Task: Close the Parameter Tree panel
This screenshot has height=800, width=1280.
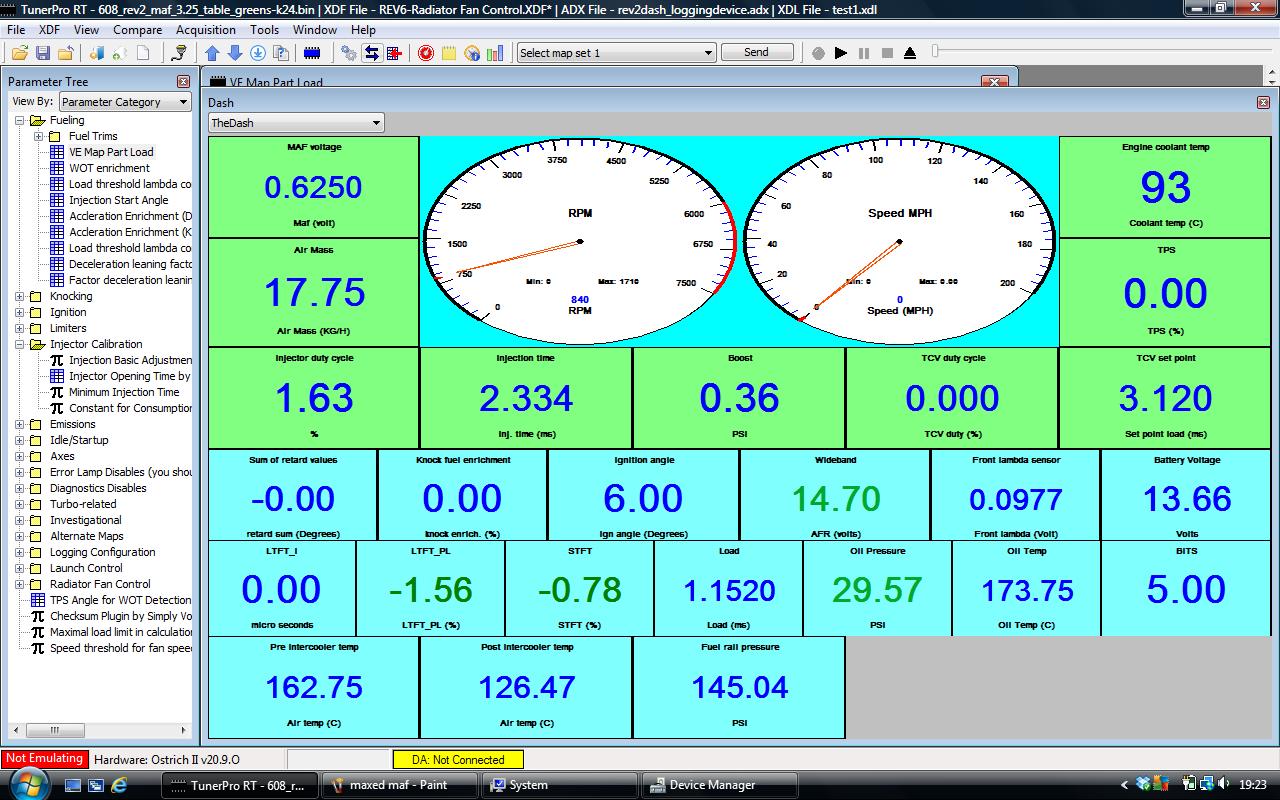Action: [183, 82]
